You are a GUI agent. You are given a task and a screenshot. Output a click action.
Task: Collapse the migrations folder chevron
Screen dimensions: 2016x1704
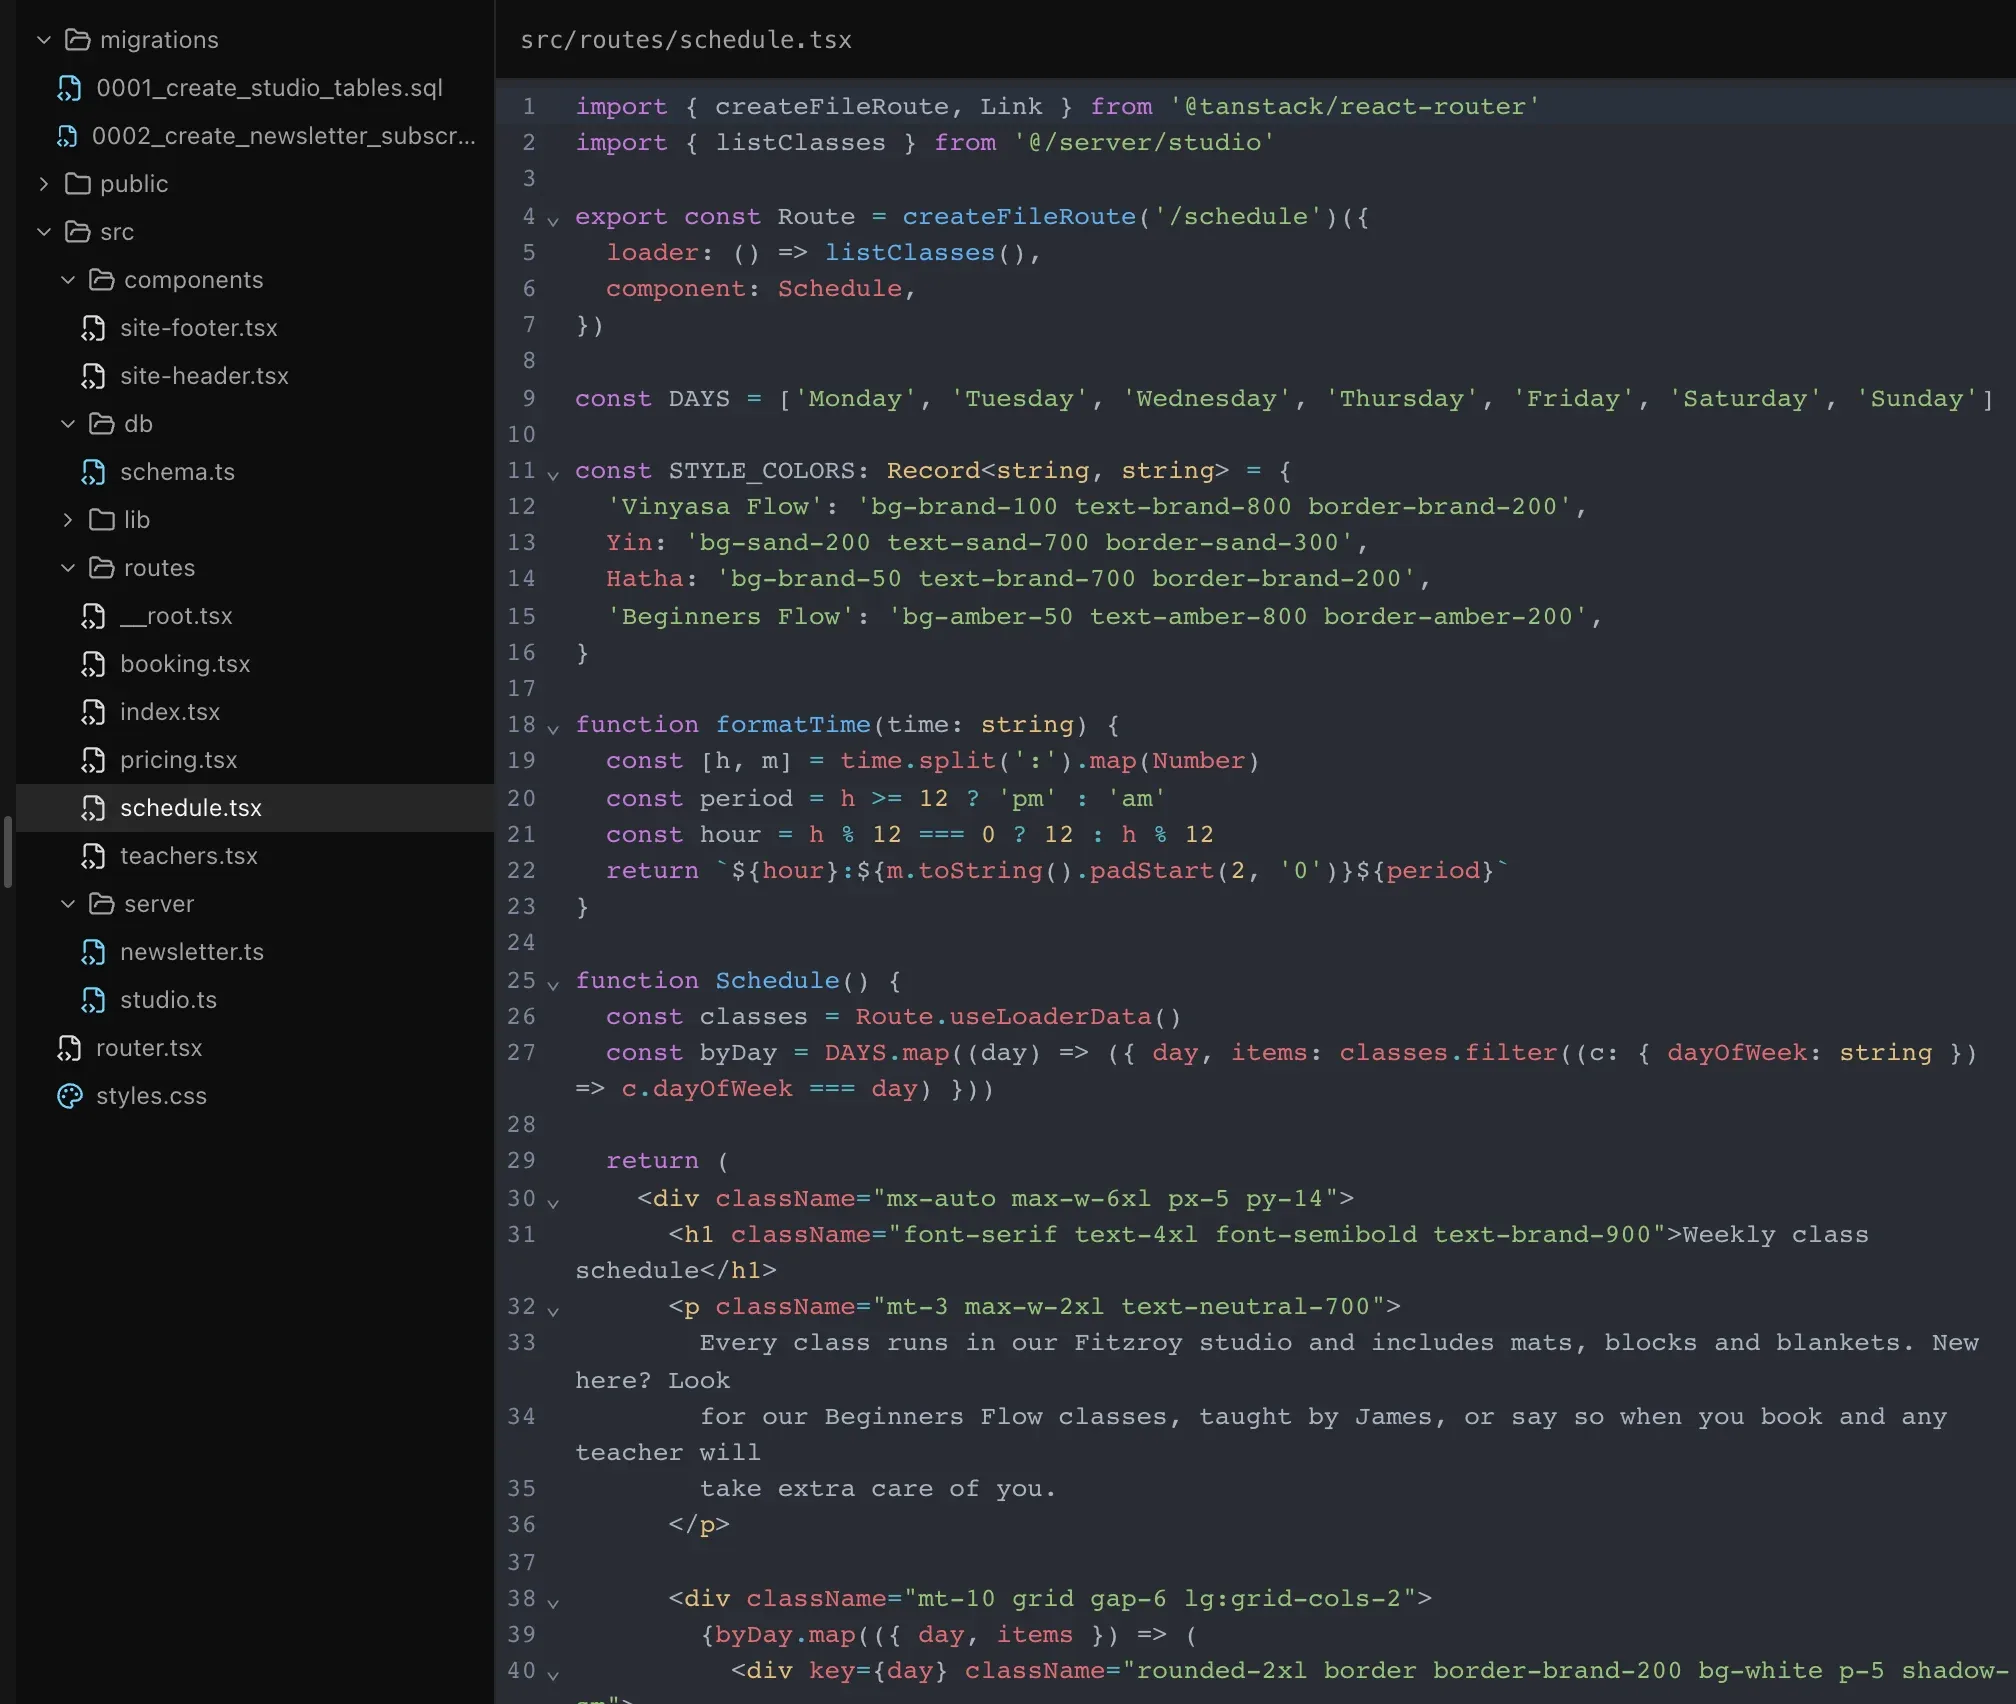44,40
